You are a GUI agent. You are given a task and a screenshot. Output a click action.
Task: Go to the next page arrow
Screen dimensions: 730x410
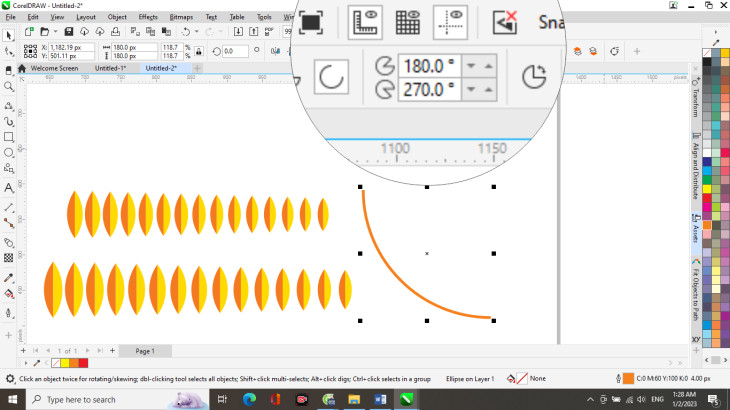point(88,350)
